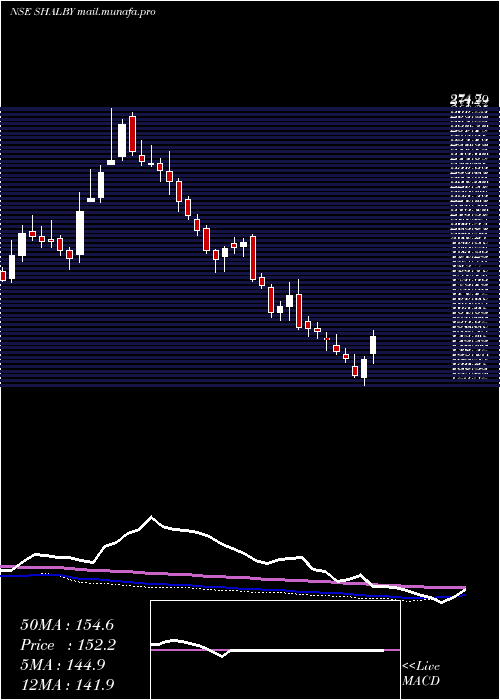The width and height of the screenshot is (500, 700).
Task: Click the 'NSE SHALBY mail.munafa.pro' title text
Action: [x=83, y=12]
